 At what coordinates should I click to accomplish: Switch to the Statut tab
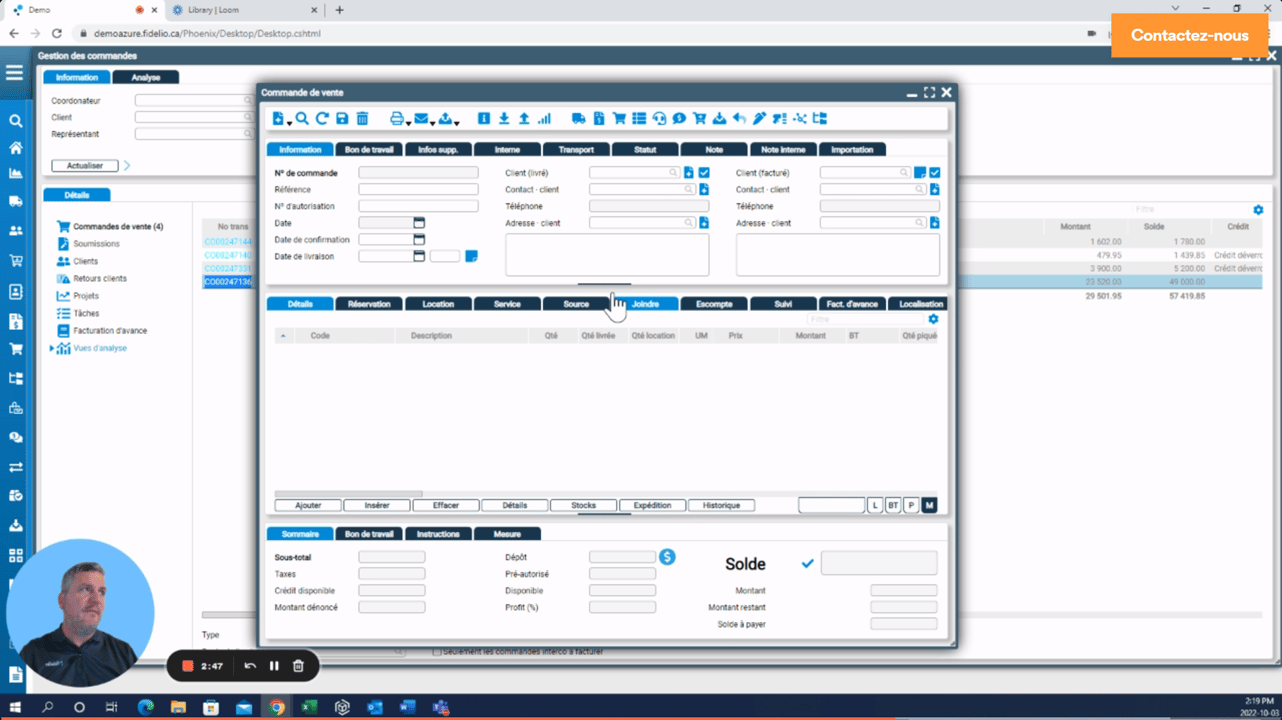tap(645, 150)
